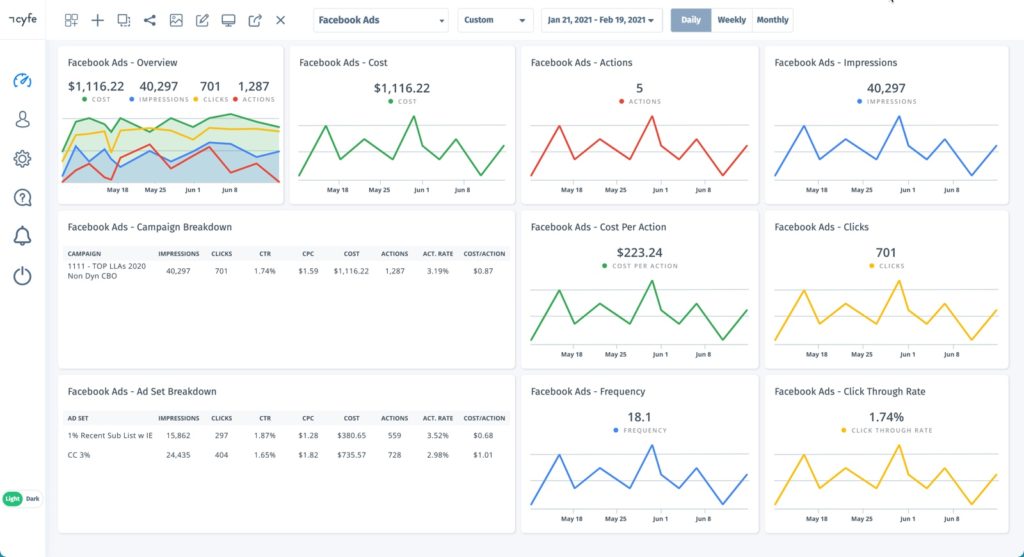
Task: Click the X delete dashboard icon
Action: tap(280, 20)
